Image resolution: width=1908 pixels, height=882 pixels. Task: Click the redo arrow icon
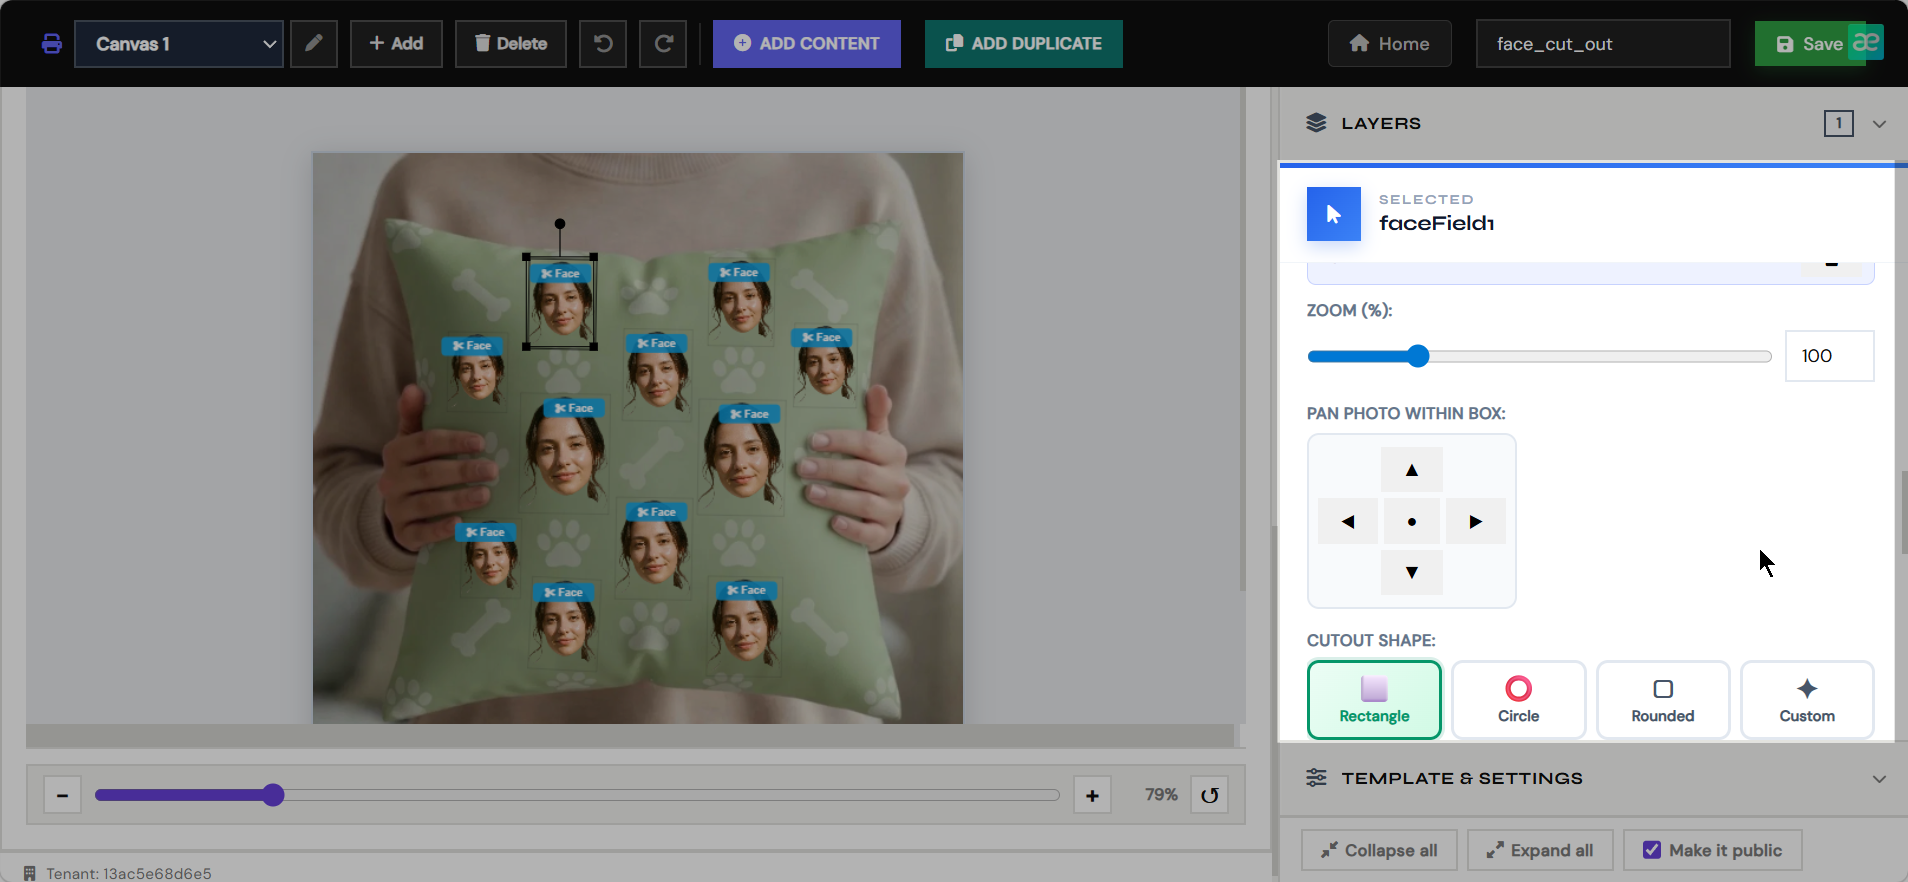[663, 44]
